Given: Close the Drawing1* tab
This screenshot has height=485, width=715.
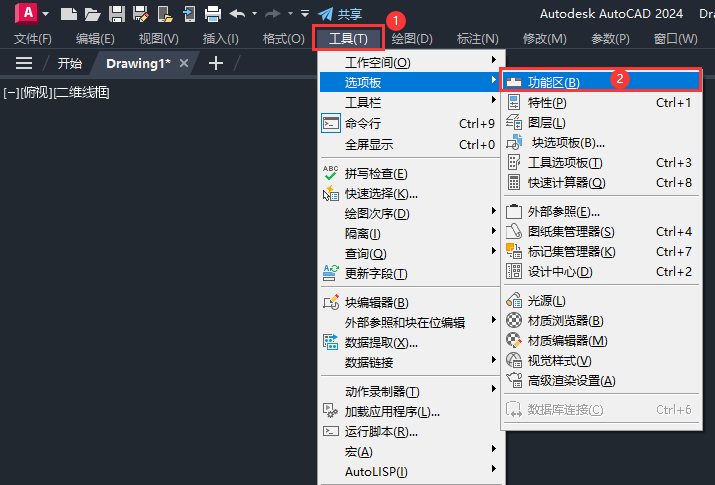Looking at the screenshot, I should pos(183,63).
